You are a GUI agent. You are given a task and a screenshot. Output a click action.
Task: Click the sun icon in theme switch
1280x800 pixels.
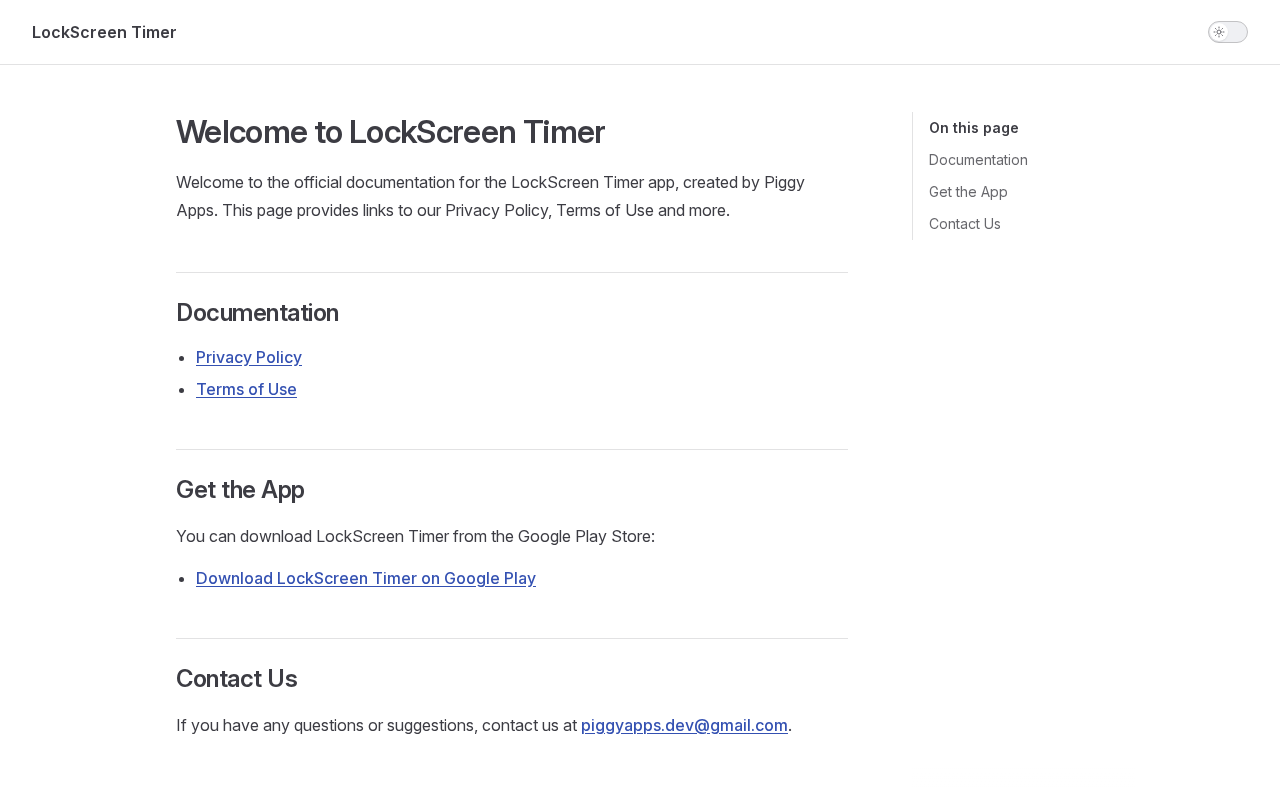click(1219, 32)
